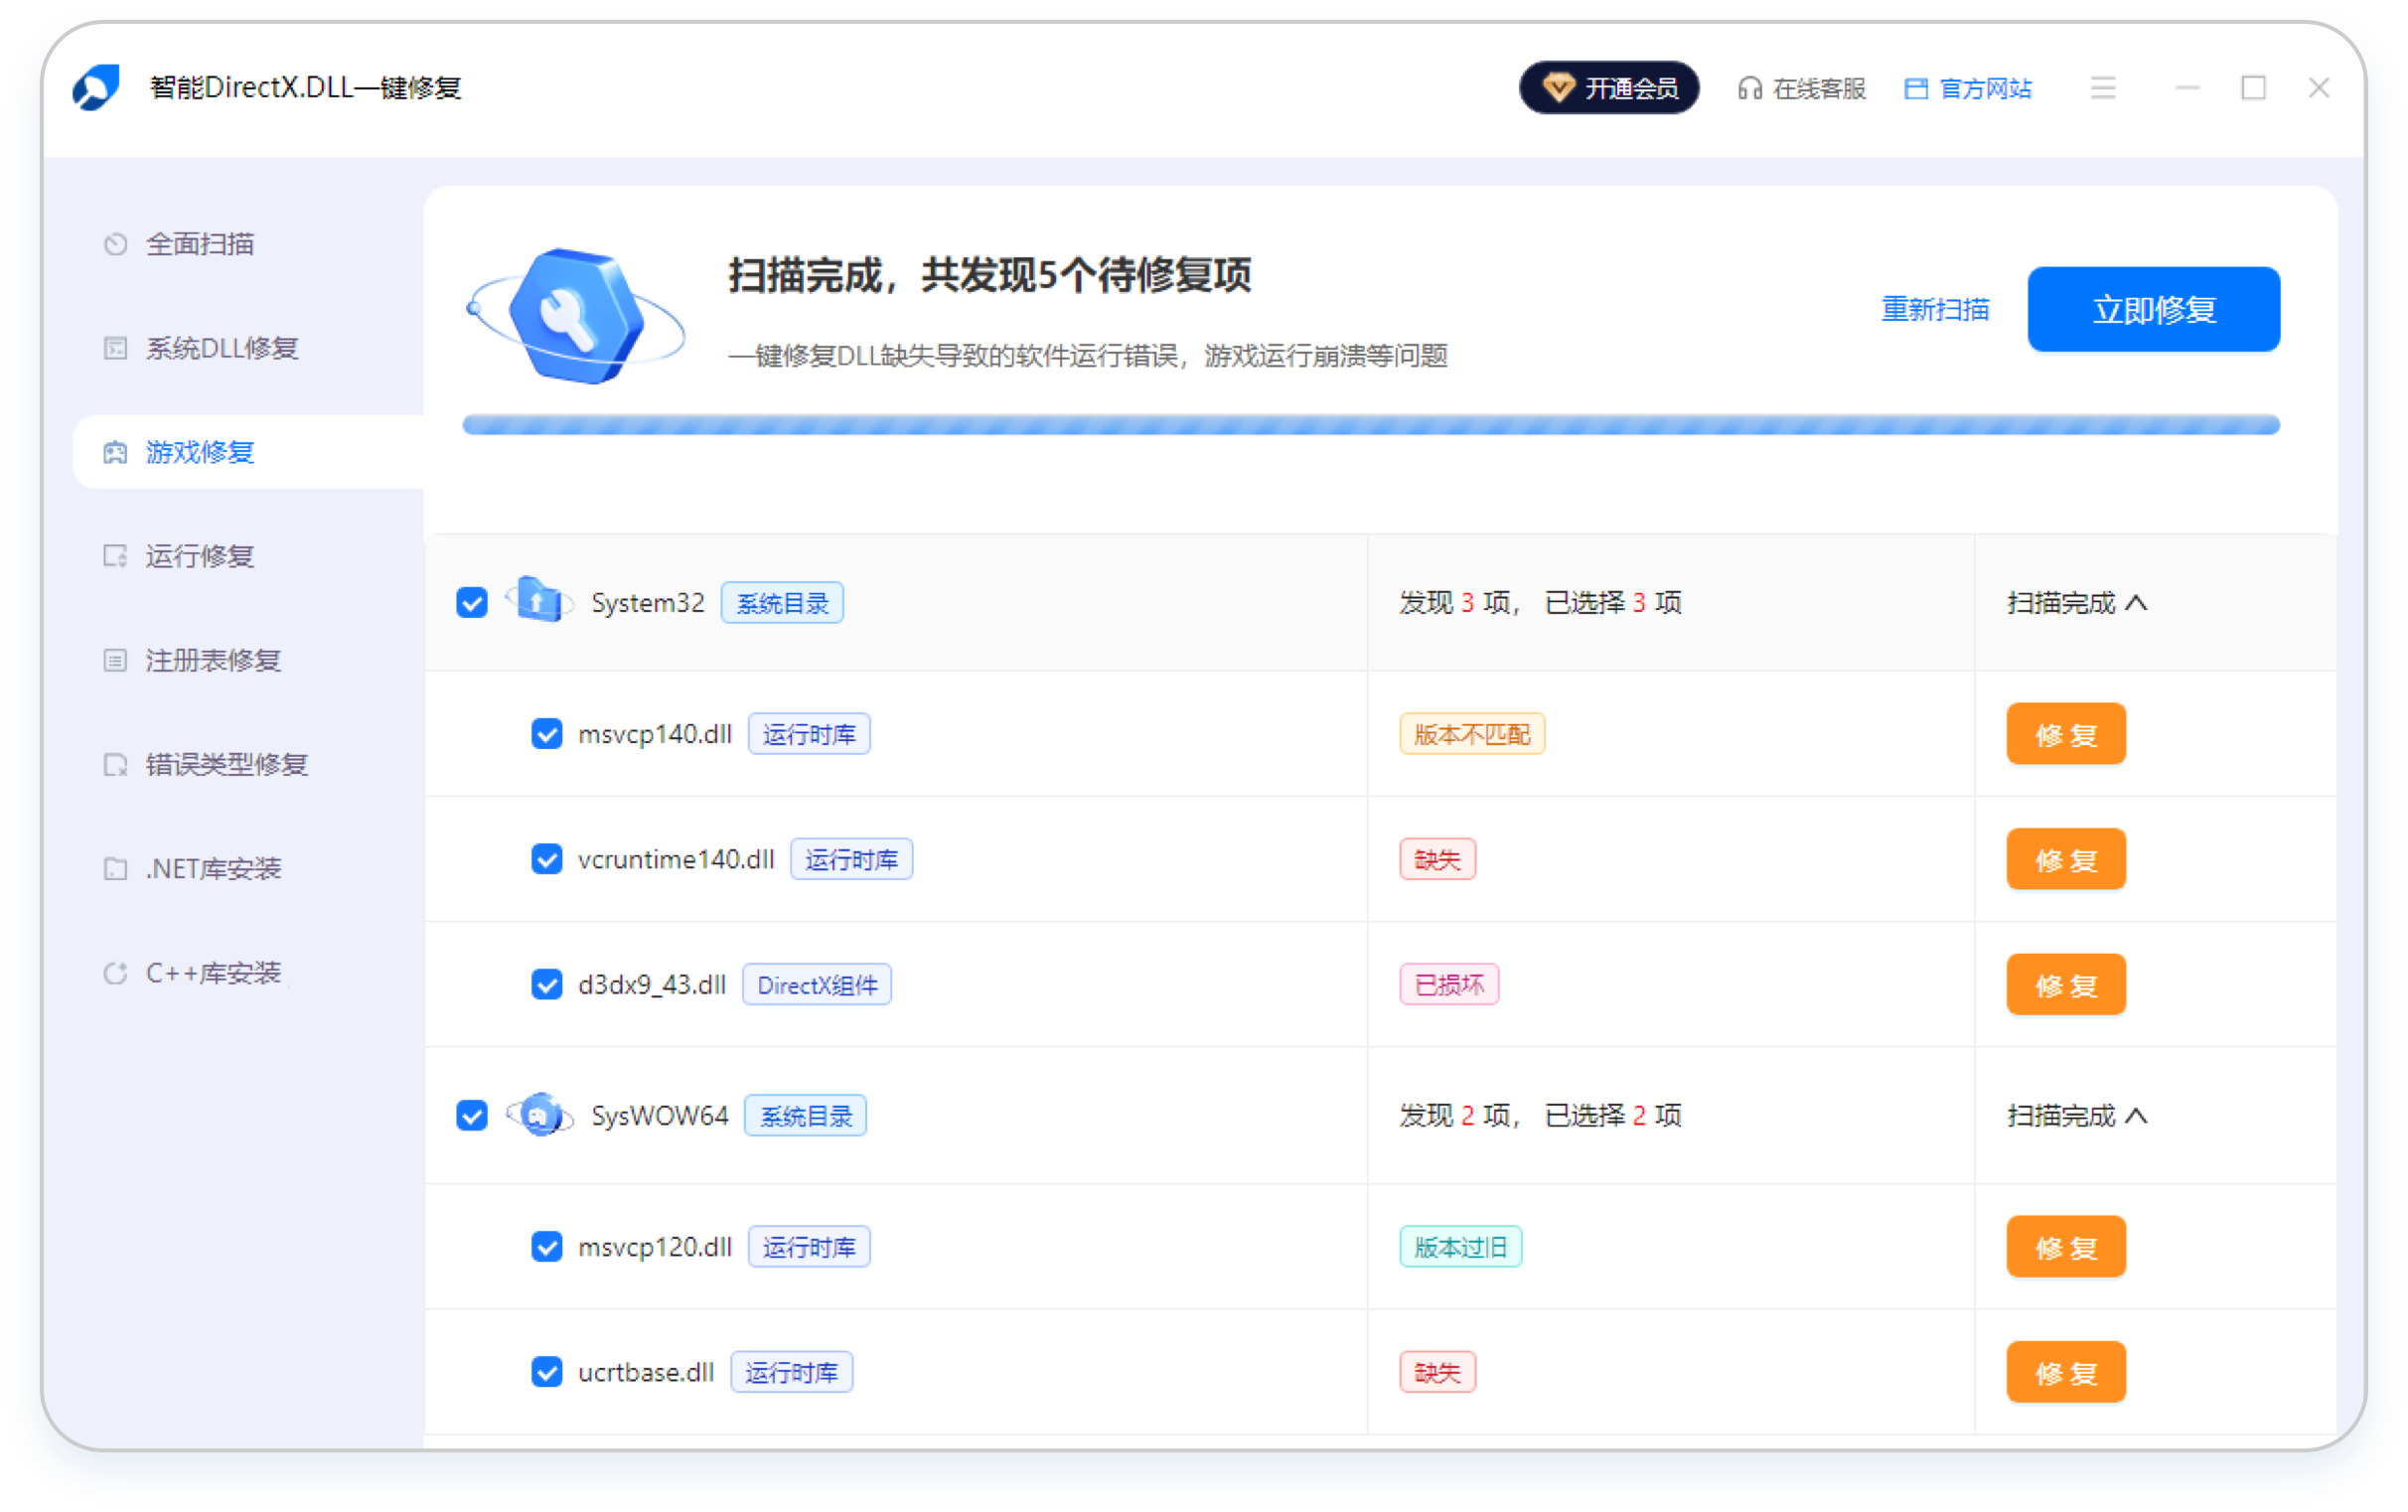2408x1512 pixels.
Task: Click the 官方网站 window icon
Action: click(x=1915, y=88)
